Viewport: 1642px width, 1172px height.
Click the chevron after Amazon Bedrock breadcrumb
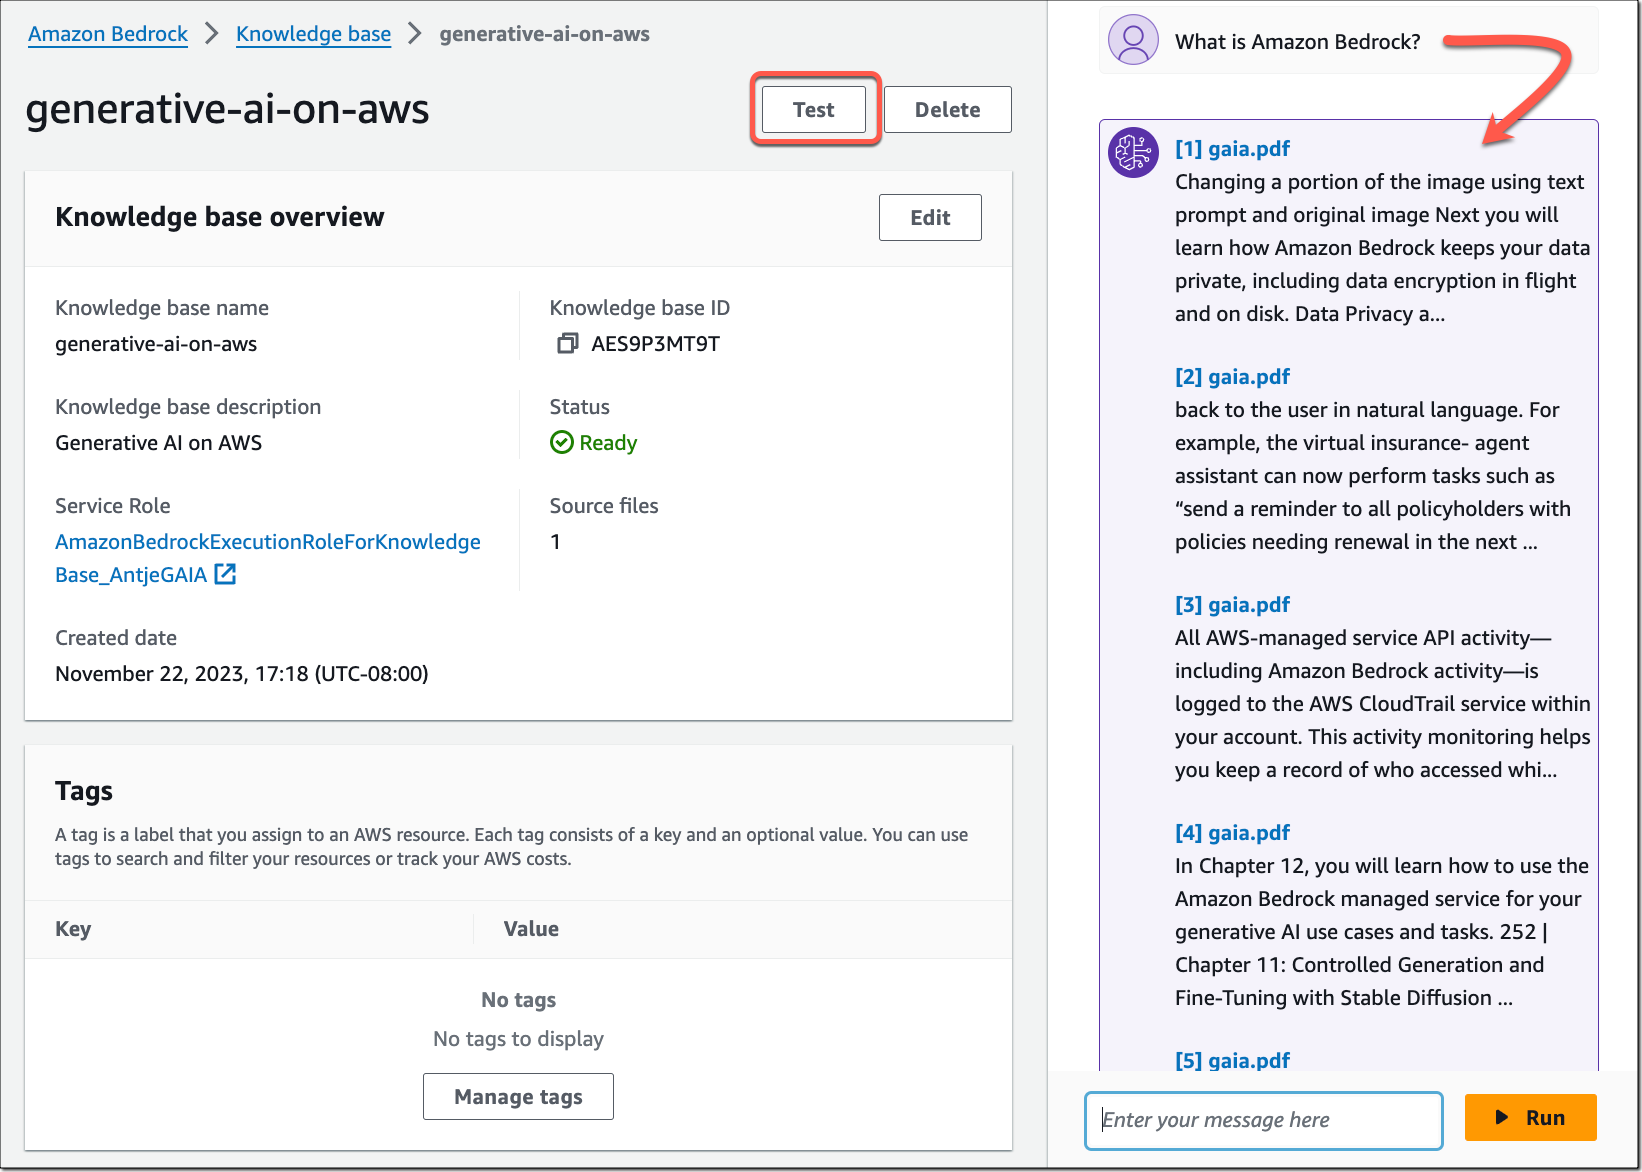pyautogui.click(x=211, y=33)
